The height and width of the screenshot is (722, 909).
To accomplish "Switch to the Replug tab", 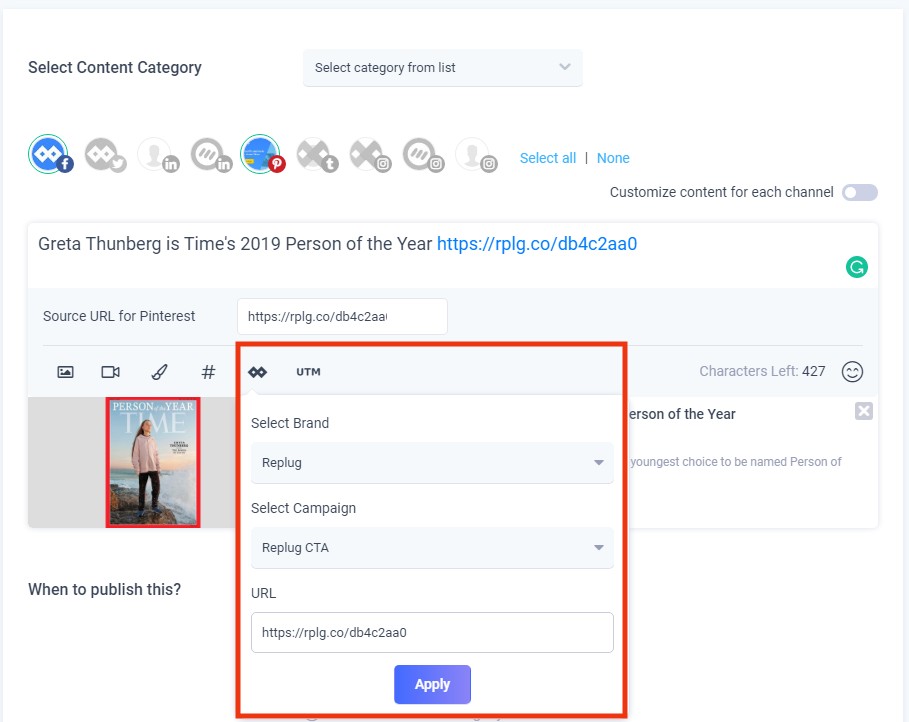I will tap(258, 371).
